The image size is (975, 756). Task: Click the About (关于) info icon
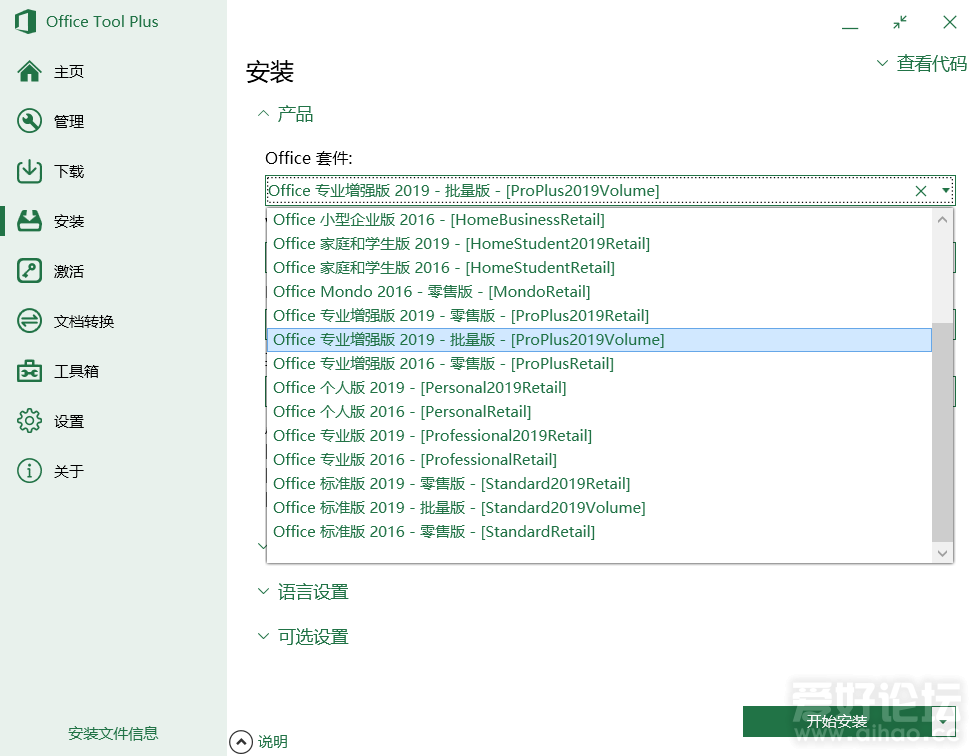coord(30,471)
